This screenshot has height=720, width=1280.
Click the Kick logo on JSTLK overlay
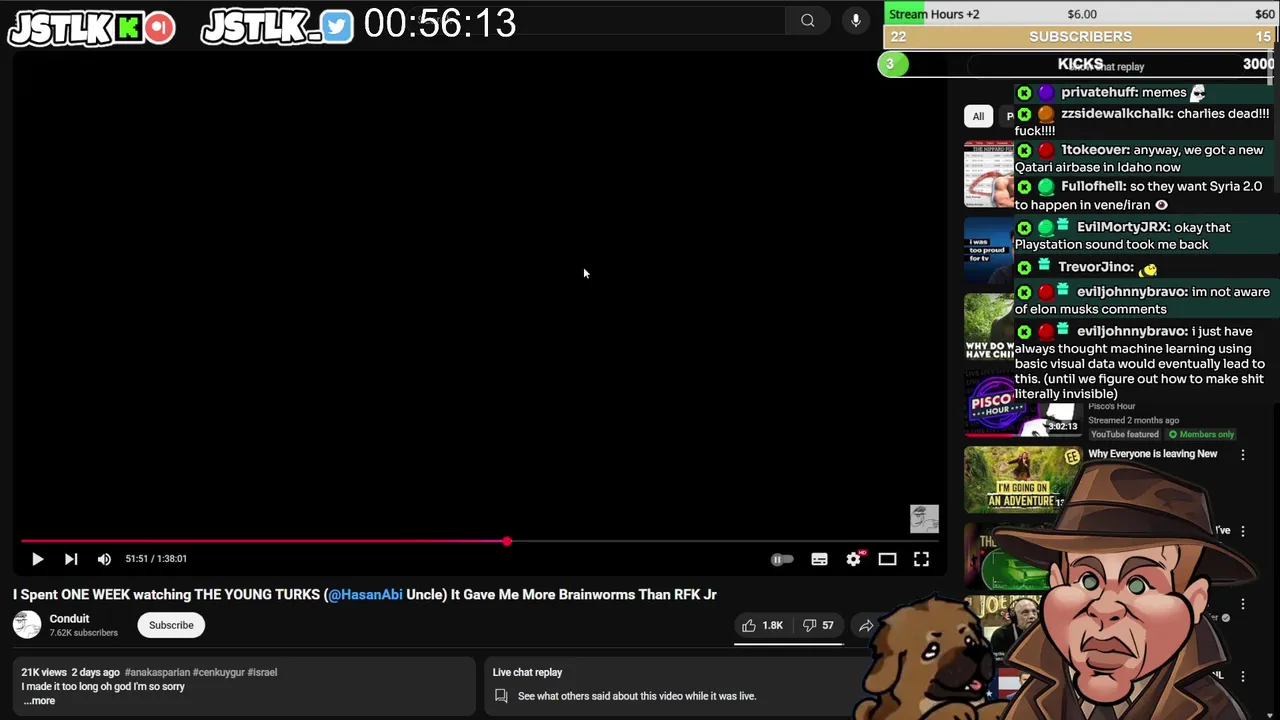coord(129,28)
